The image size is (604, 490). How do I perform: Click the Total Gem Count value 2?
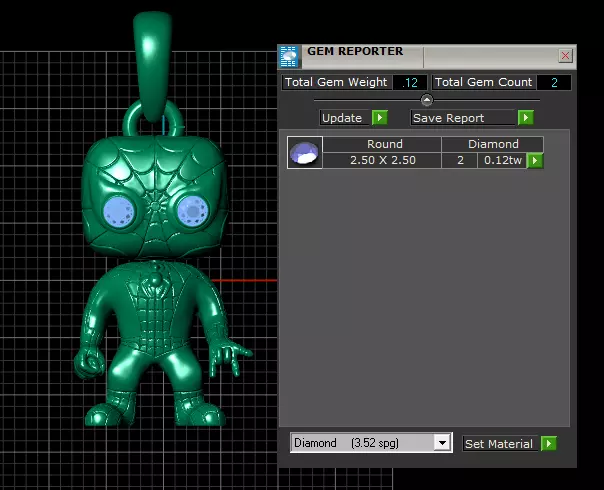(554, 82)
